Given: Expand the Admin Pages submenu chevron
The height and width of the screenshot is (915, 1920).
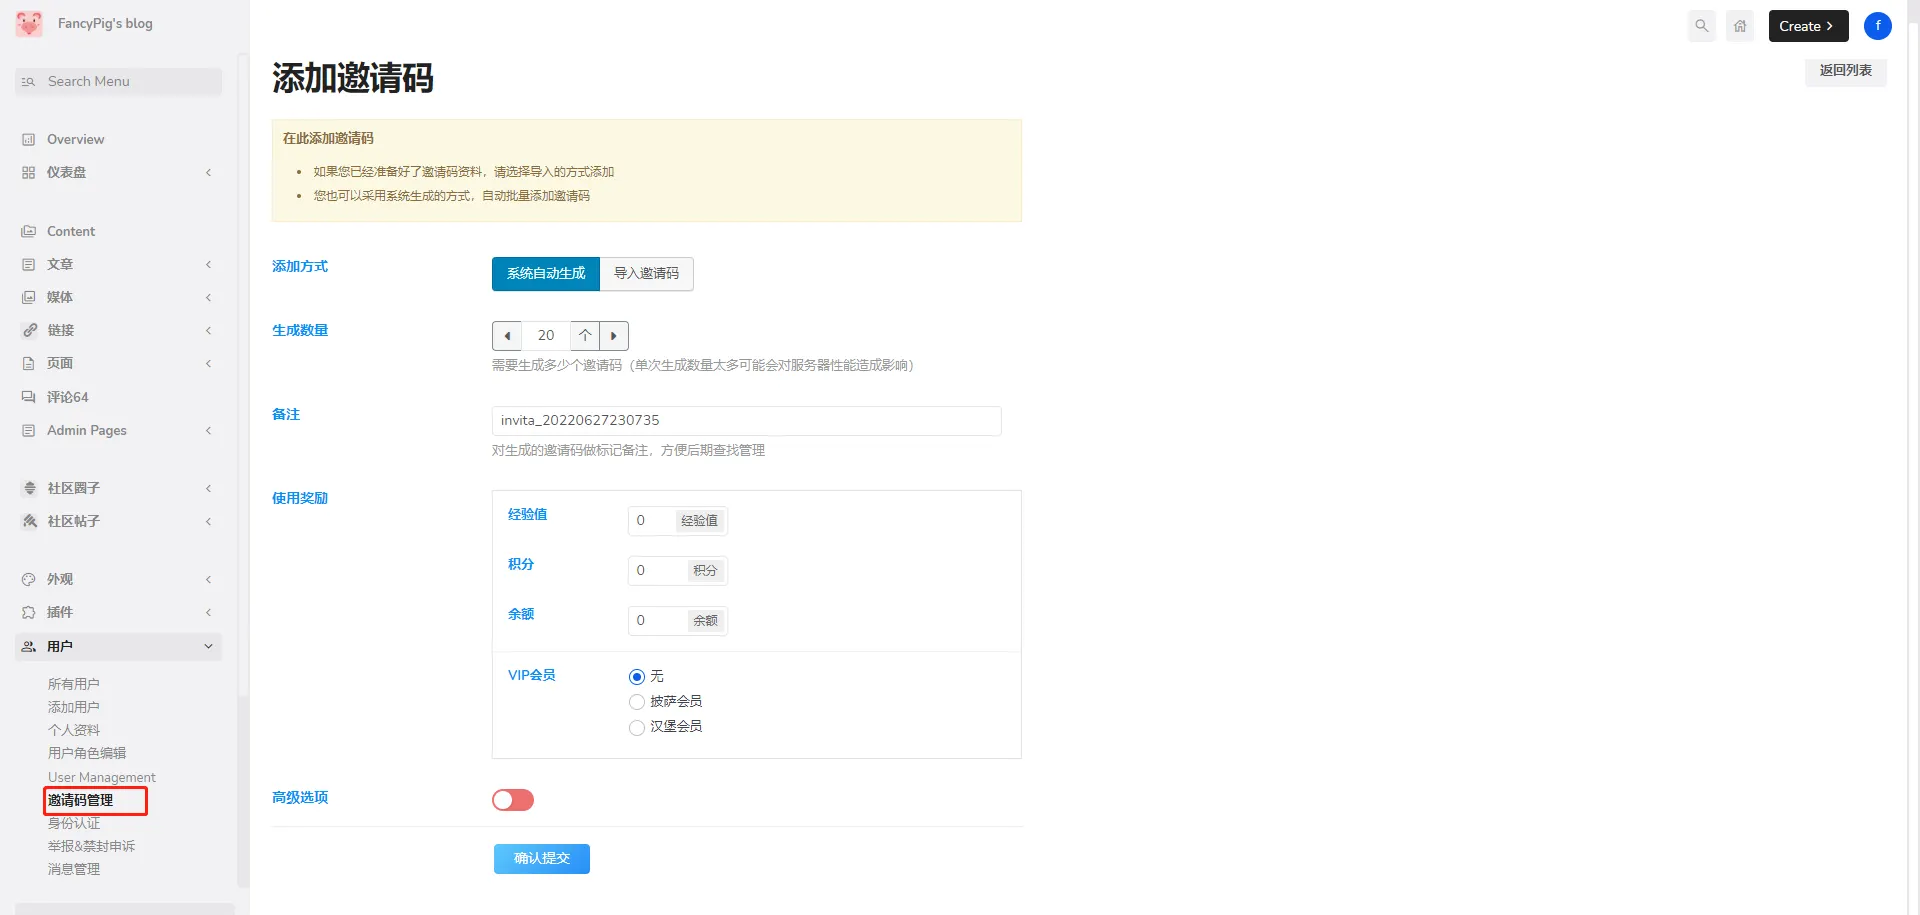Looking at the screenshot, I should point(208,431).
